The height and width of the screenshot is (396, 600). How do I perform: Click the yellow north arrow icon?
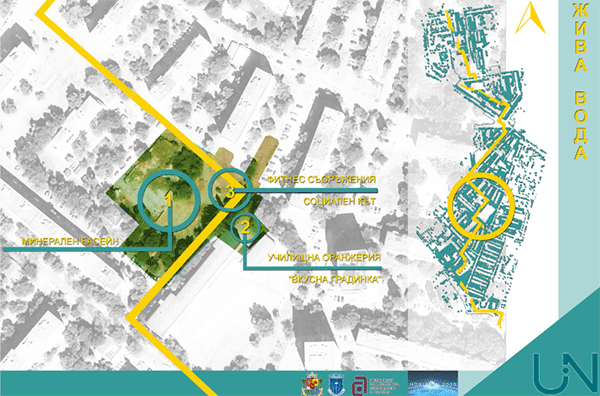[530, 18]
